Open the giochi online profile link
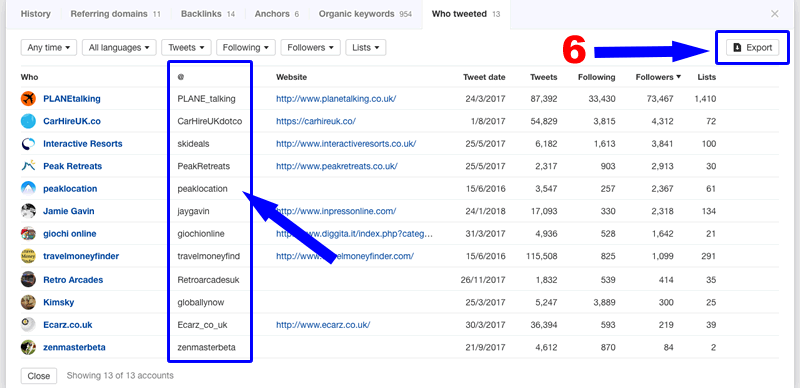800x388 pixels. tap(70, 233)
